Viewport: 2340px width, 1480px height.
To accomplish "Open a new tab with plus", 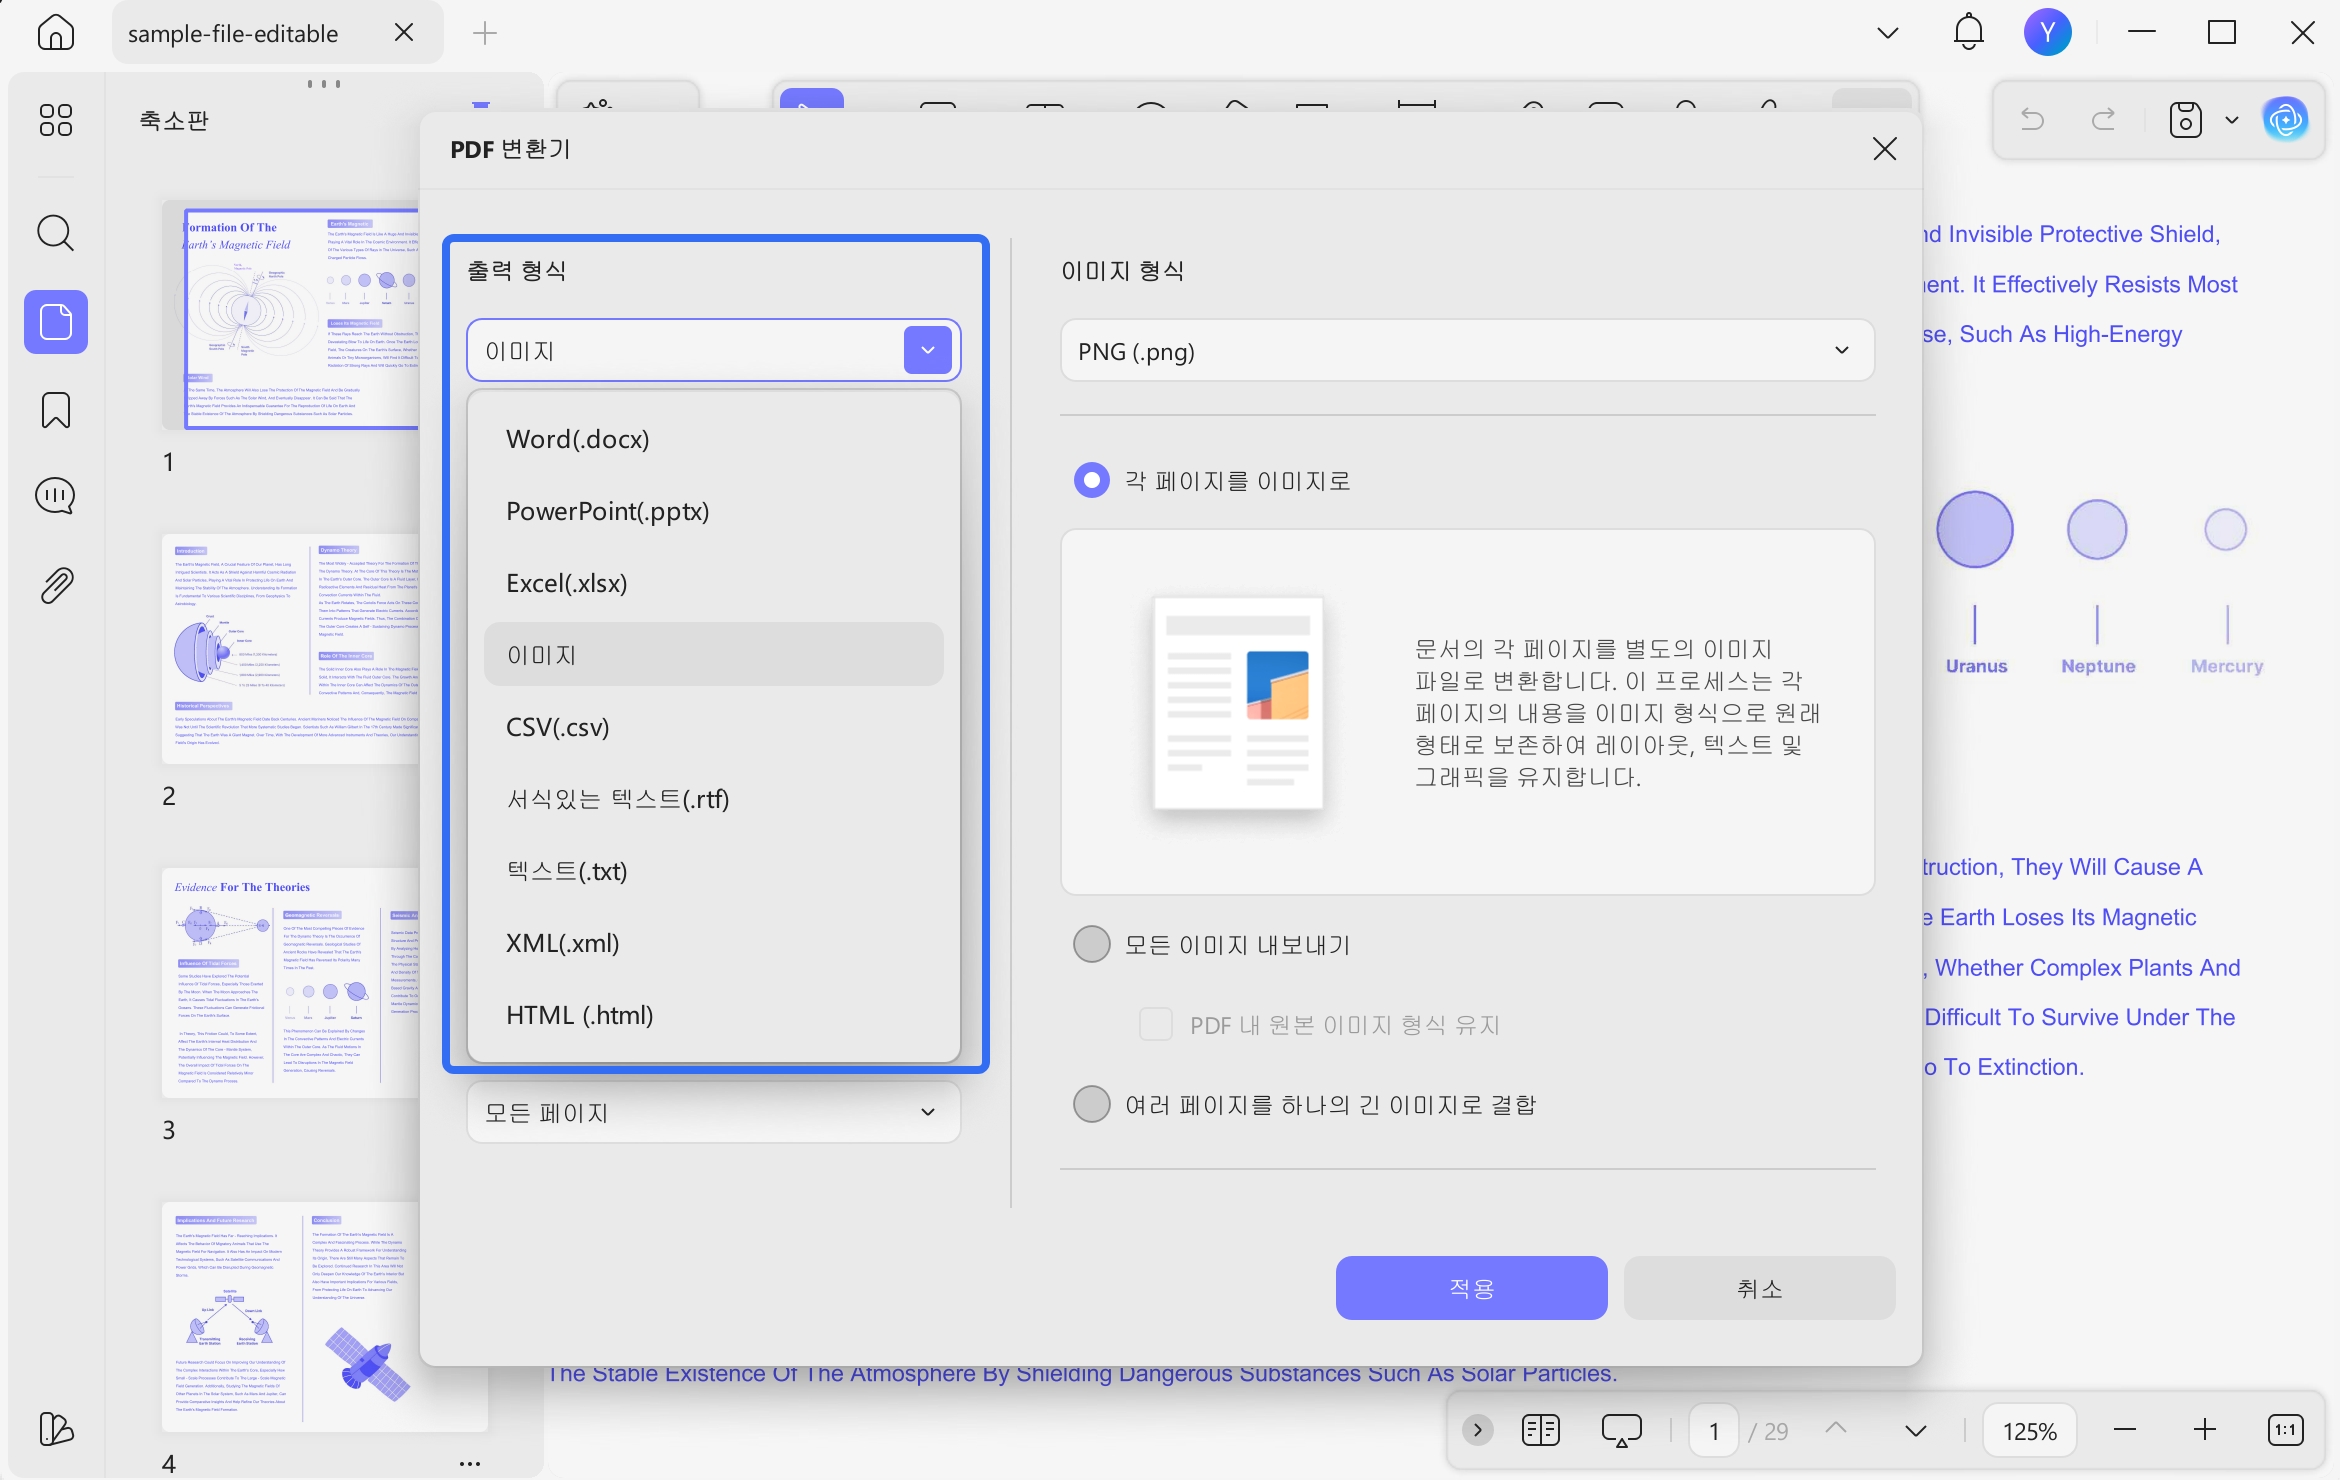I will 485,33.
